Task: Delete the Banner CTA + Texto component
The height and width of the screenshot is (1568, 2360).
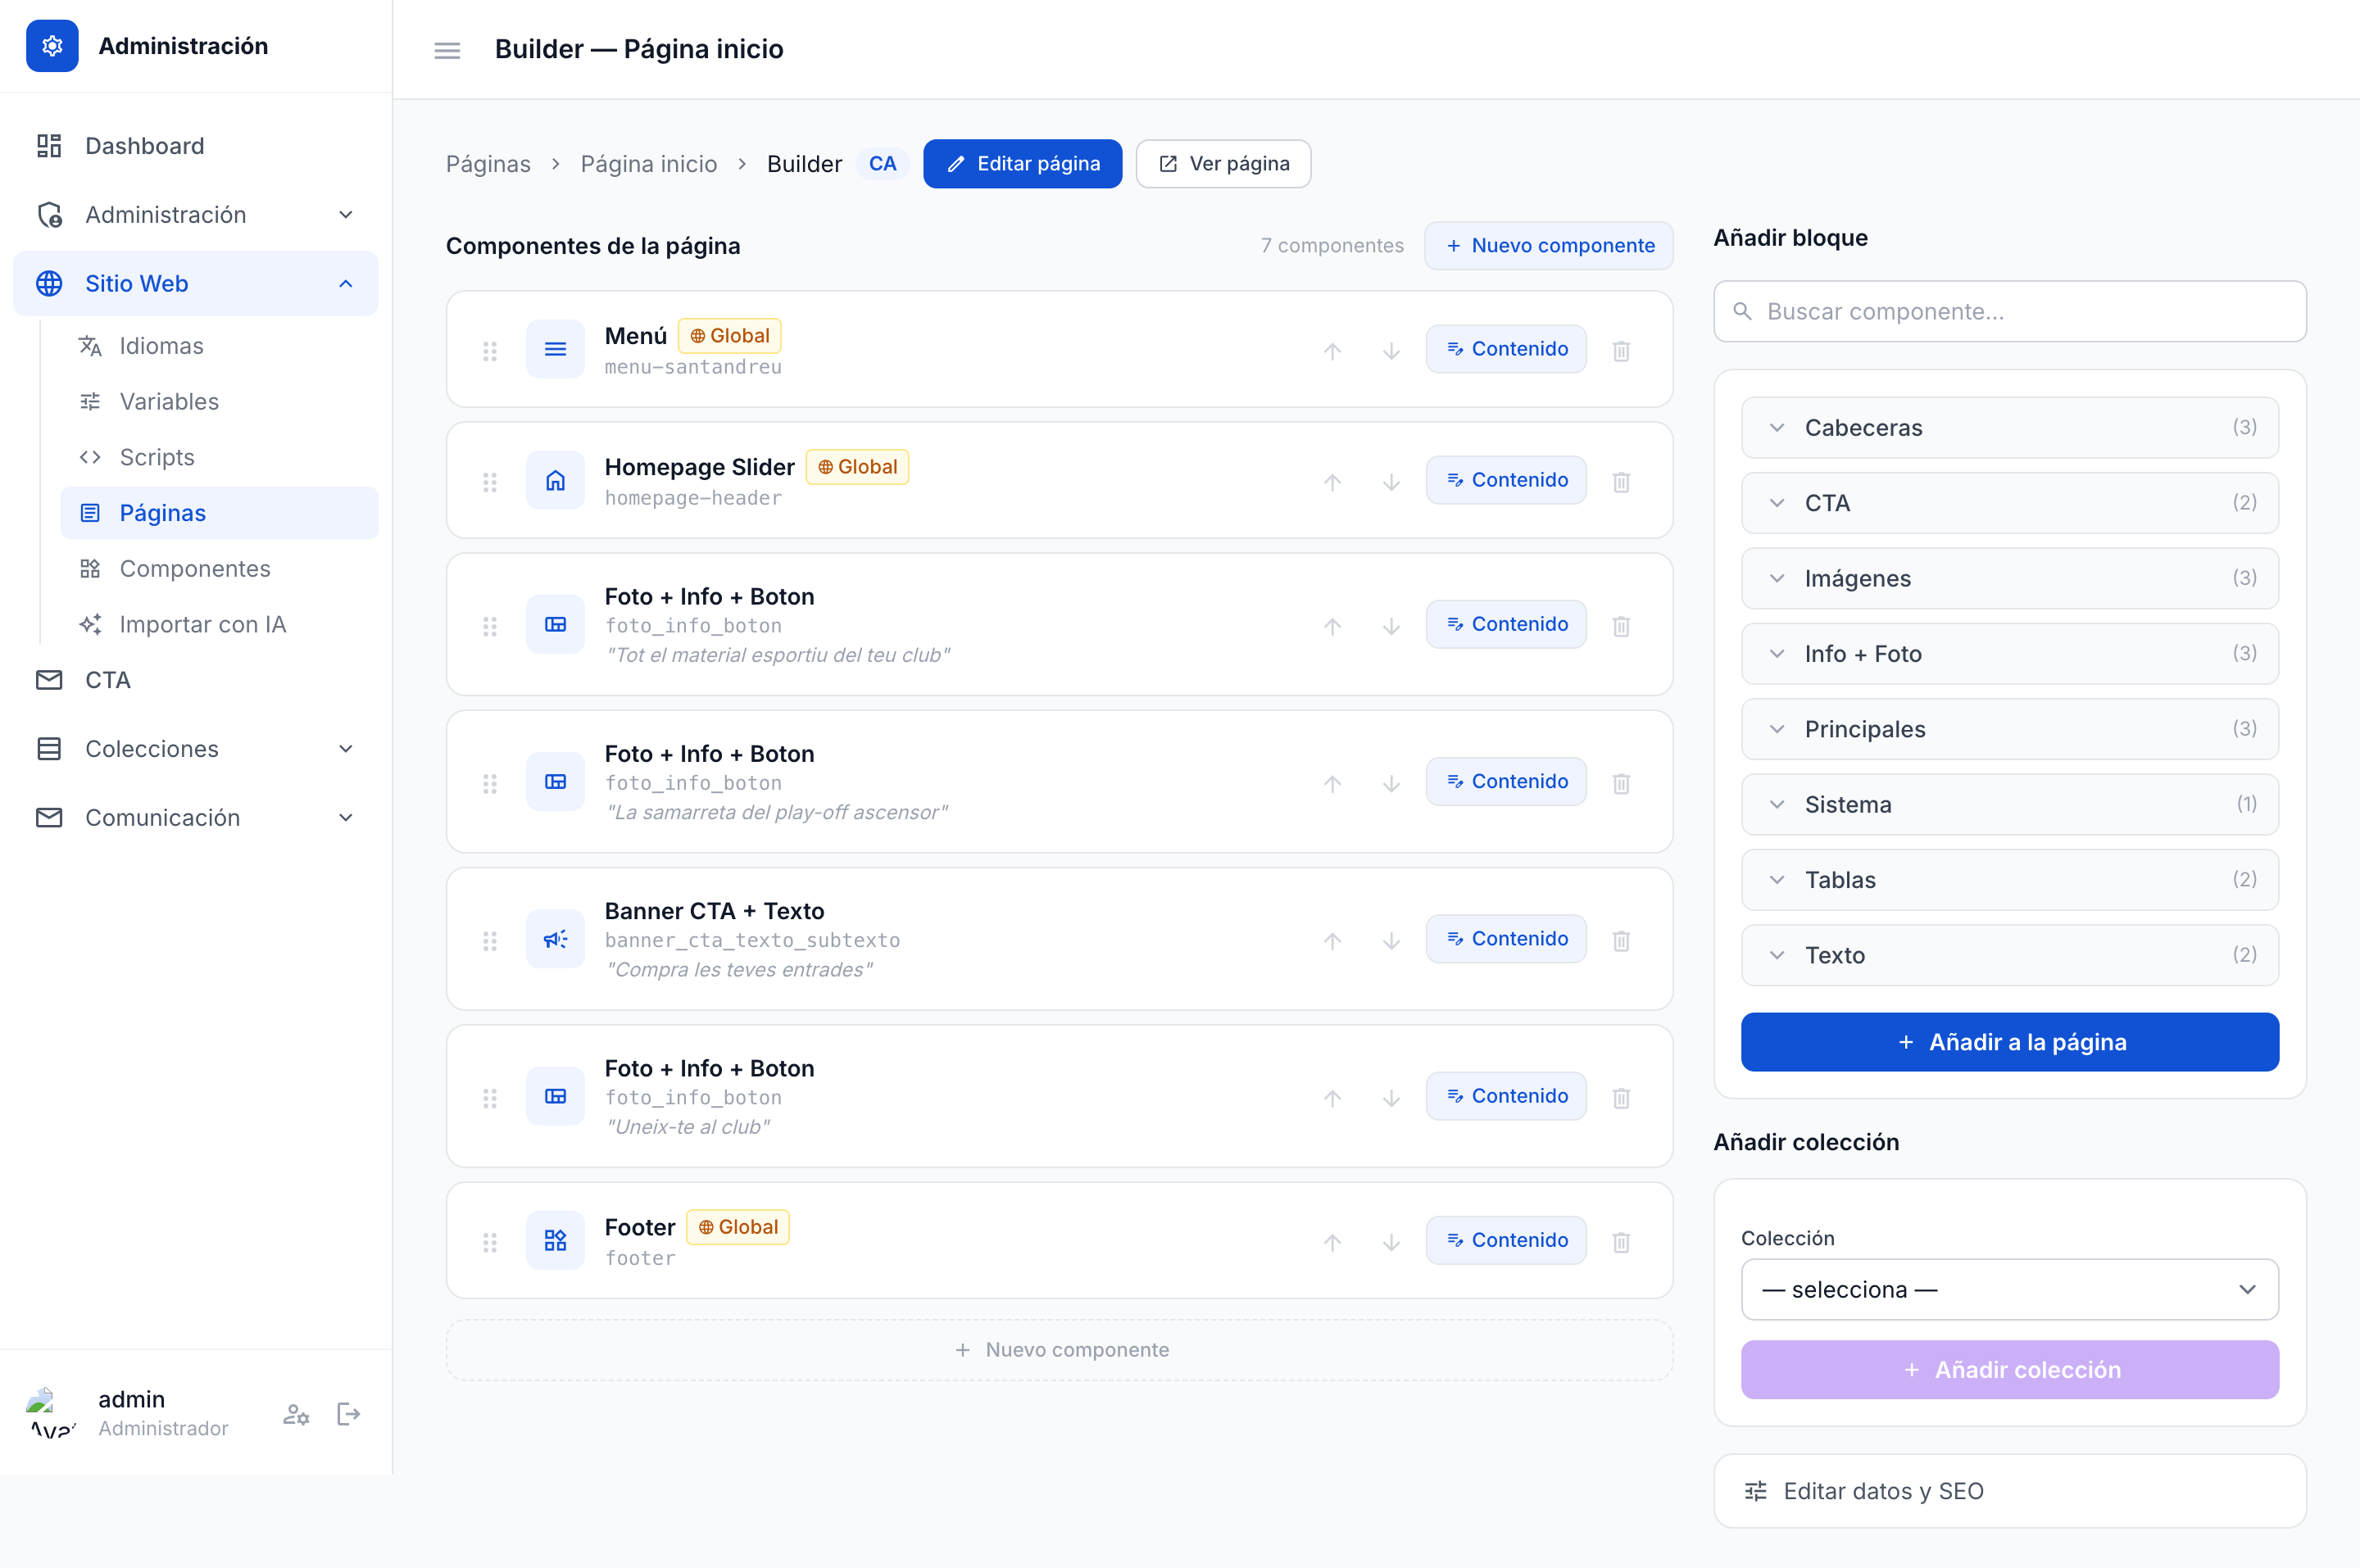Action: click(1621, 941)
